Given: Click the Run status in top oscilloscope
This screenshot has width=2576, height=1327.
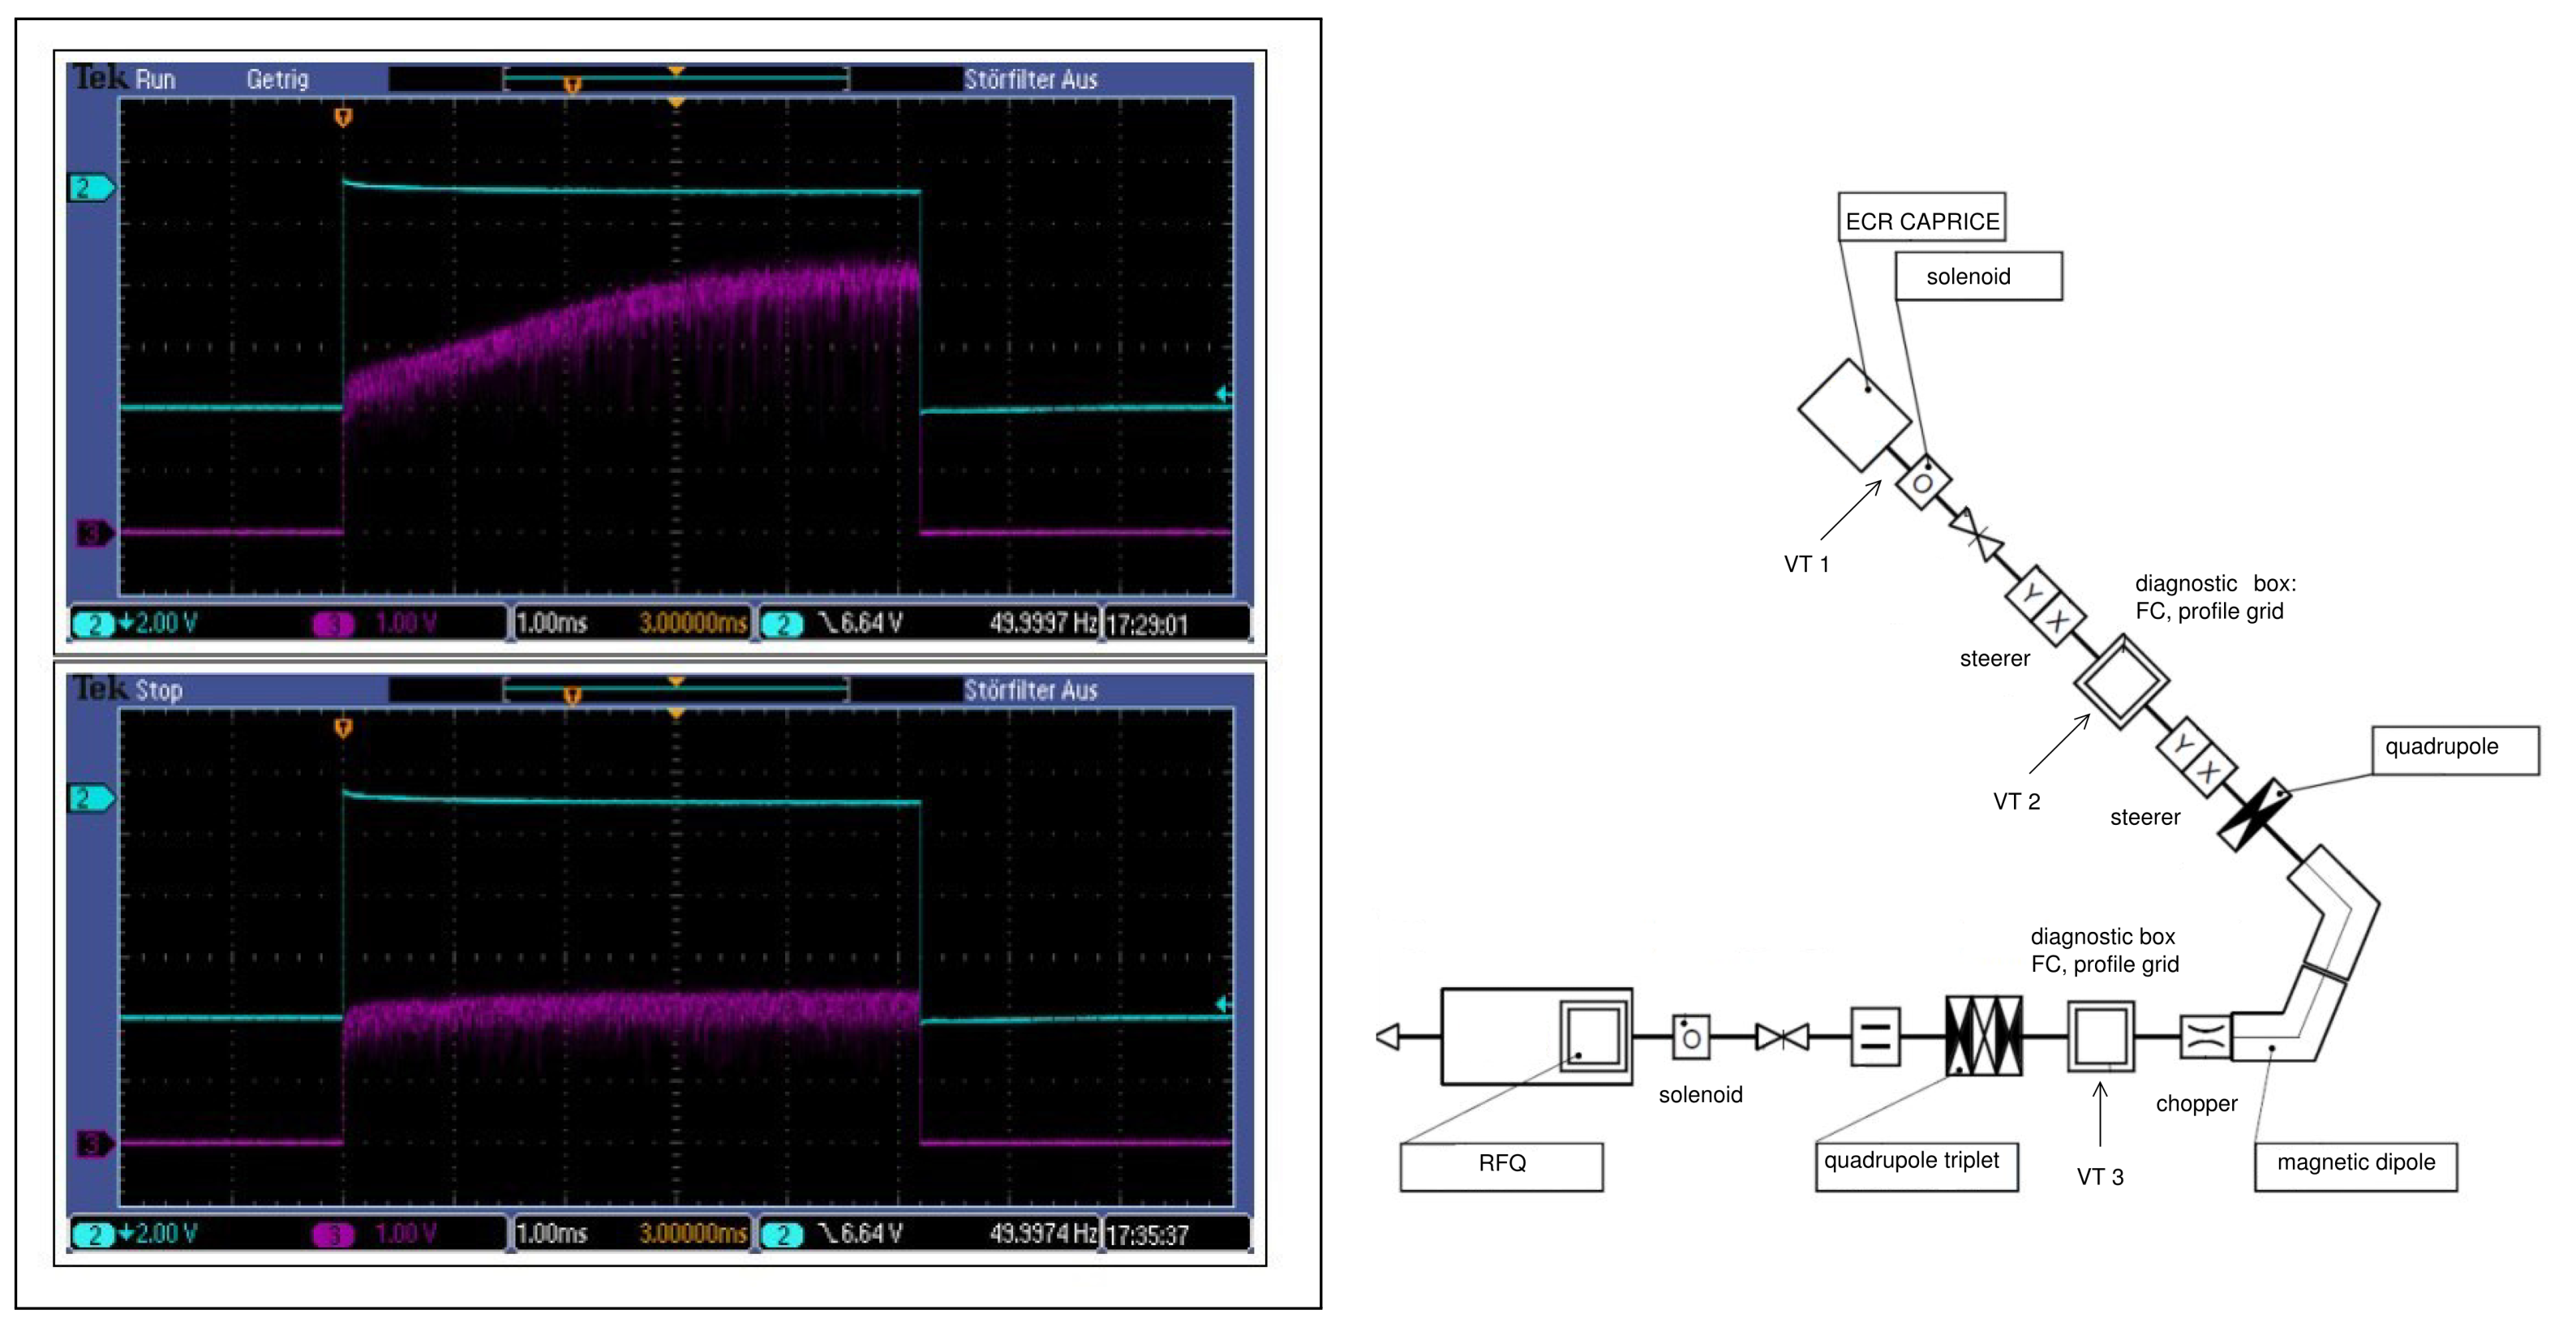Looking at the screenshot, I should point(156,80).
